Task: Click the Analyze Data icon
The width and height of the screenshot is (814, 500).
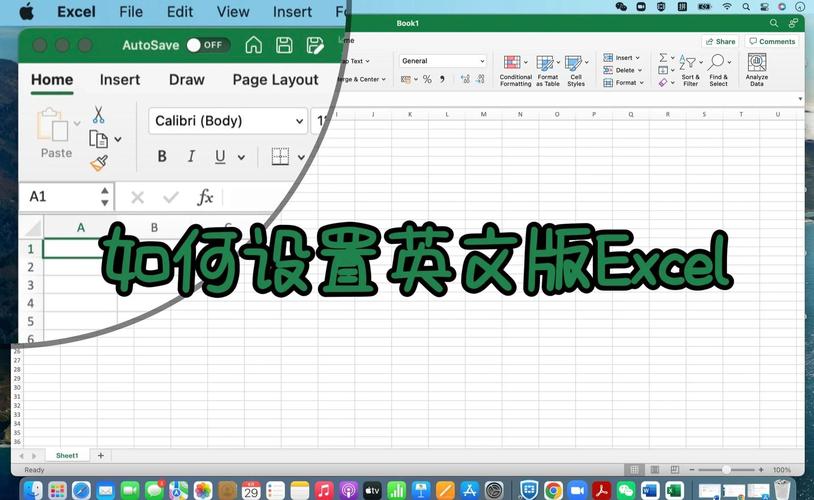Action: point(756,70)
